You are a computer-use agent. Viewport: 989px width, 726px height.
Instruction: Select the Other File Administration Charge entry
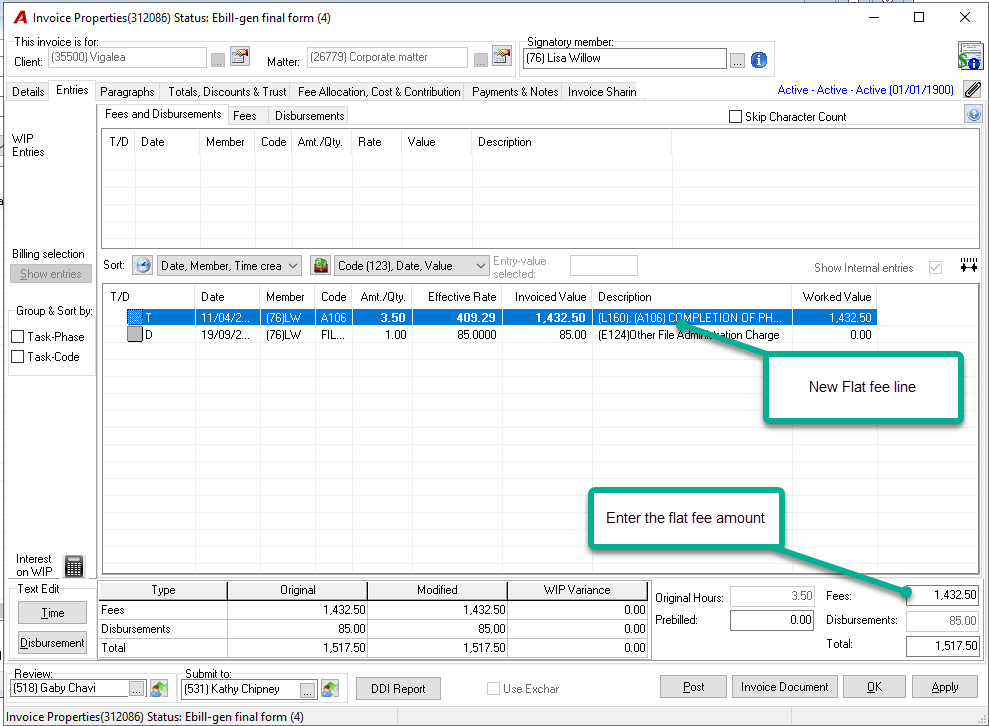point(489,335)
